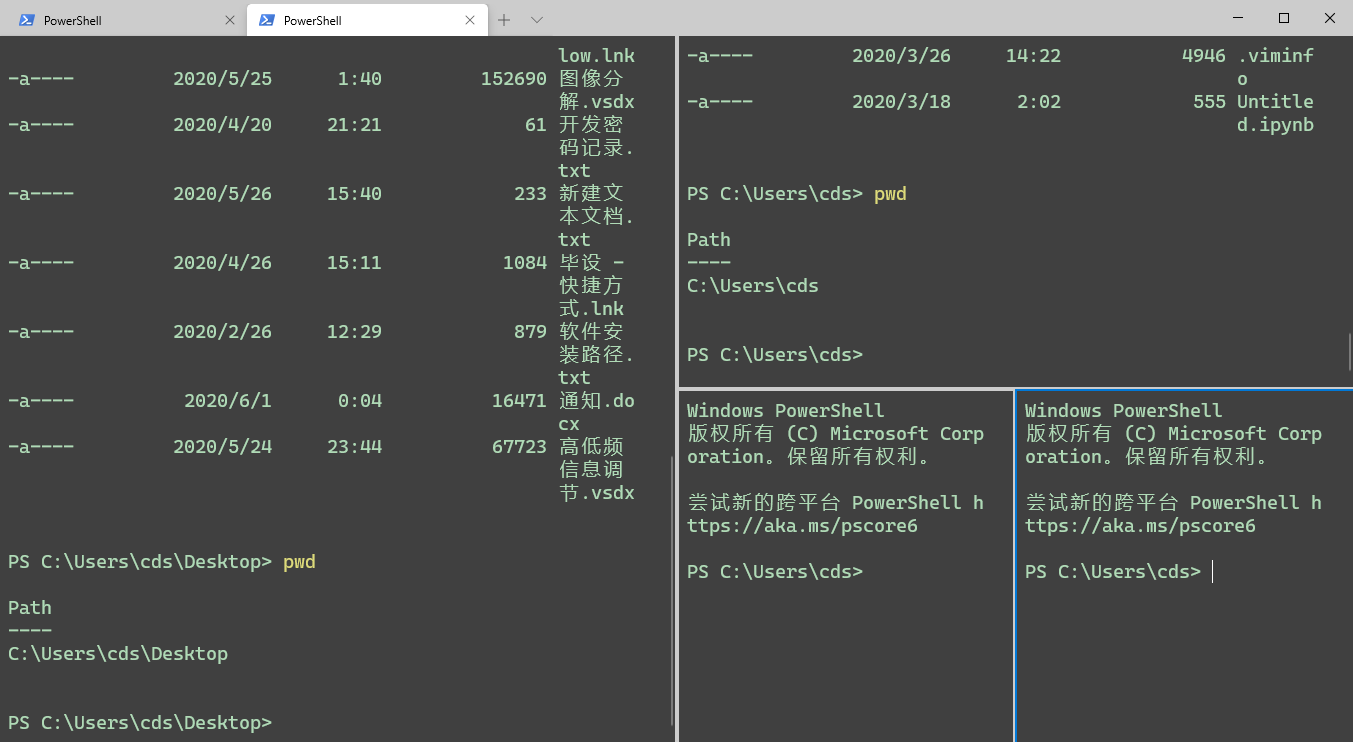Click the last prompt in the upper-right pane
Screen dimensions: 1353x742
[775, 355]
